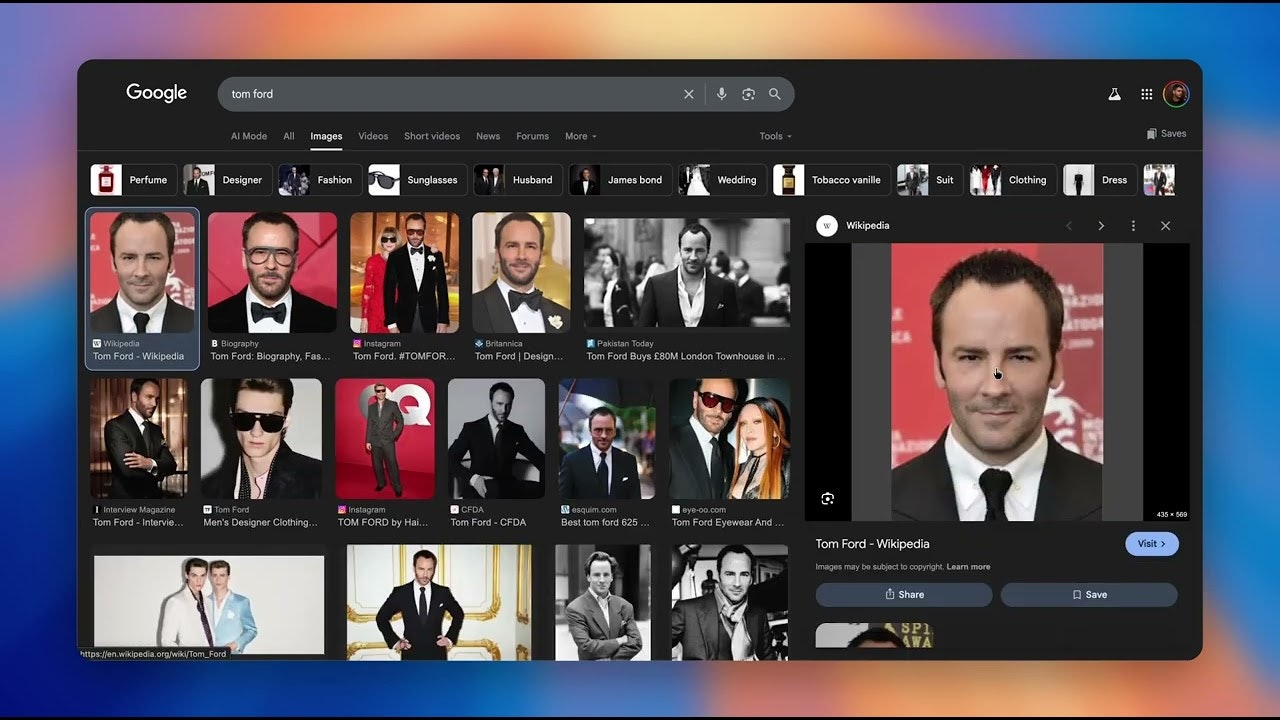Click the large Tom Ford preview image
The image size is (1280, 720).
(997, 382)
